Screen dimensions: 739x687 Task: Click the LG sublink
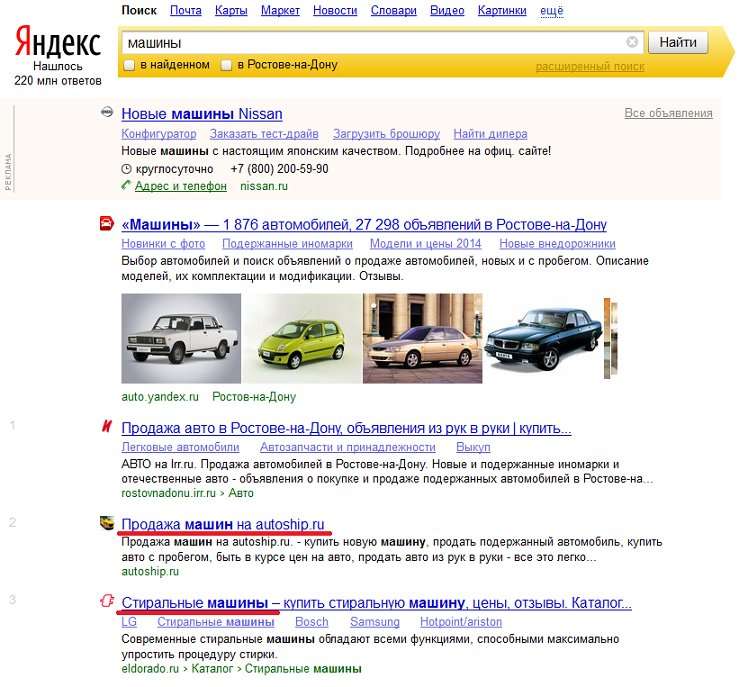129,622
